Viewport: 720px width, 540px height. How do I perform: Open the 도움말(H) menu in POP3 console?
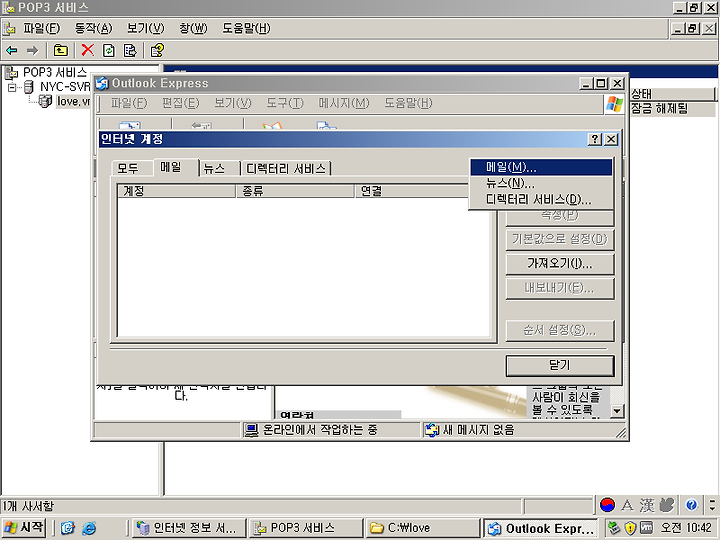click(246, 28)
